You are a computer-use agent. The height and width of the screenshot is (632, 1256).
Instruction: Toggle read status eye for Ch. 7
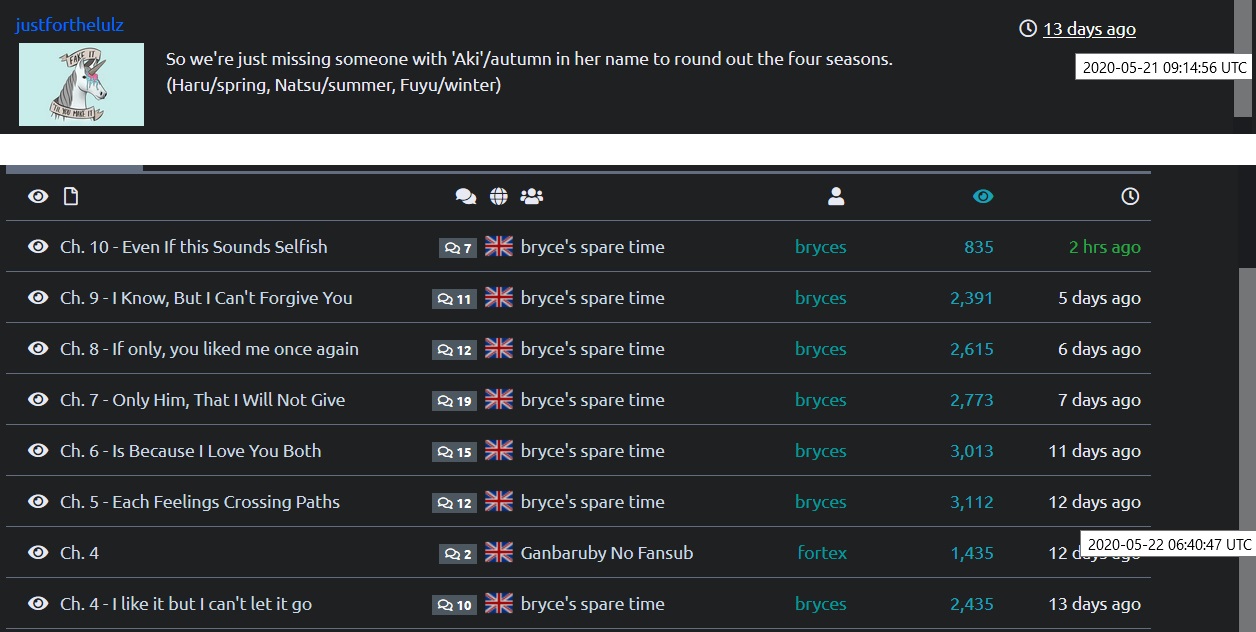tap(38, 400)
